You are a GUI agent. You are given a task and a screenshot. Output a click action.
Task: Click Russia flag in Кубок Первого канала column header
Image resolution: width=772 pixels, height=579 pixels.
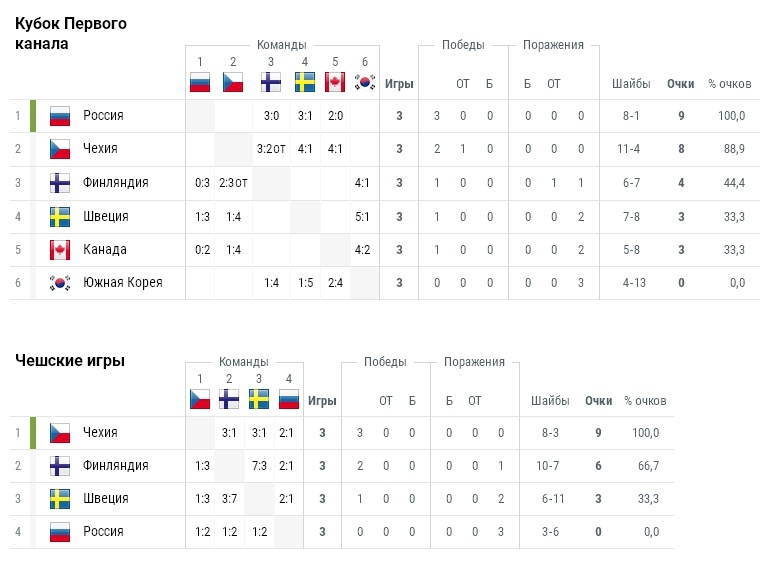click(202, 82)
